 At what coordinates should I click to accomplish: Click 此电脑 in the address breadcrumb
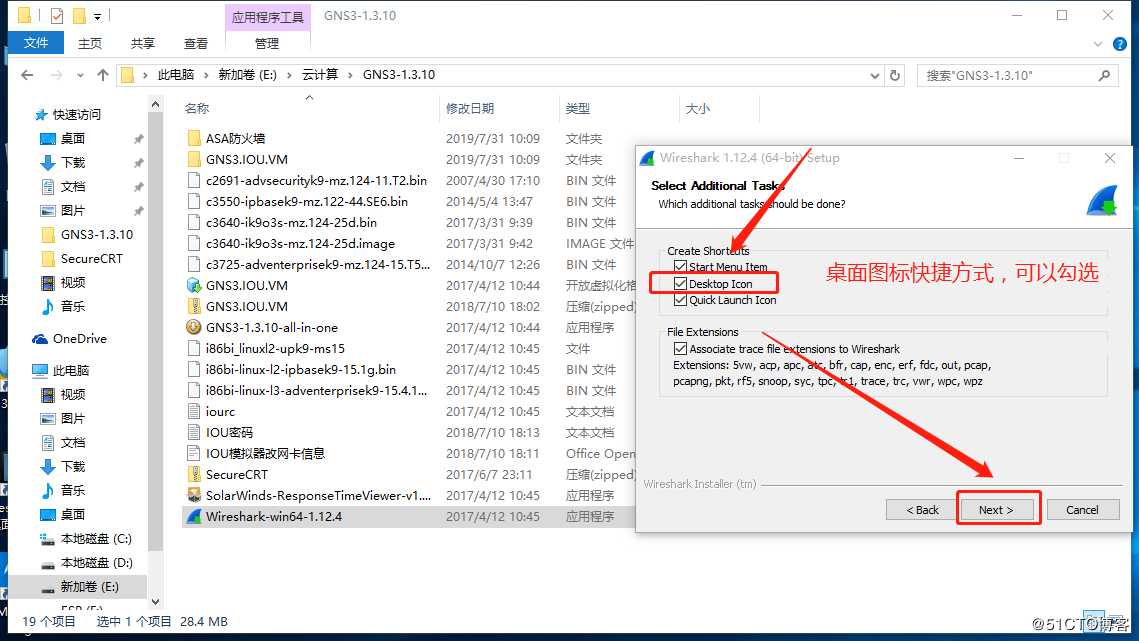(x=176, y=75)
